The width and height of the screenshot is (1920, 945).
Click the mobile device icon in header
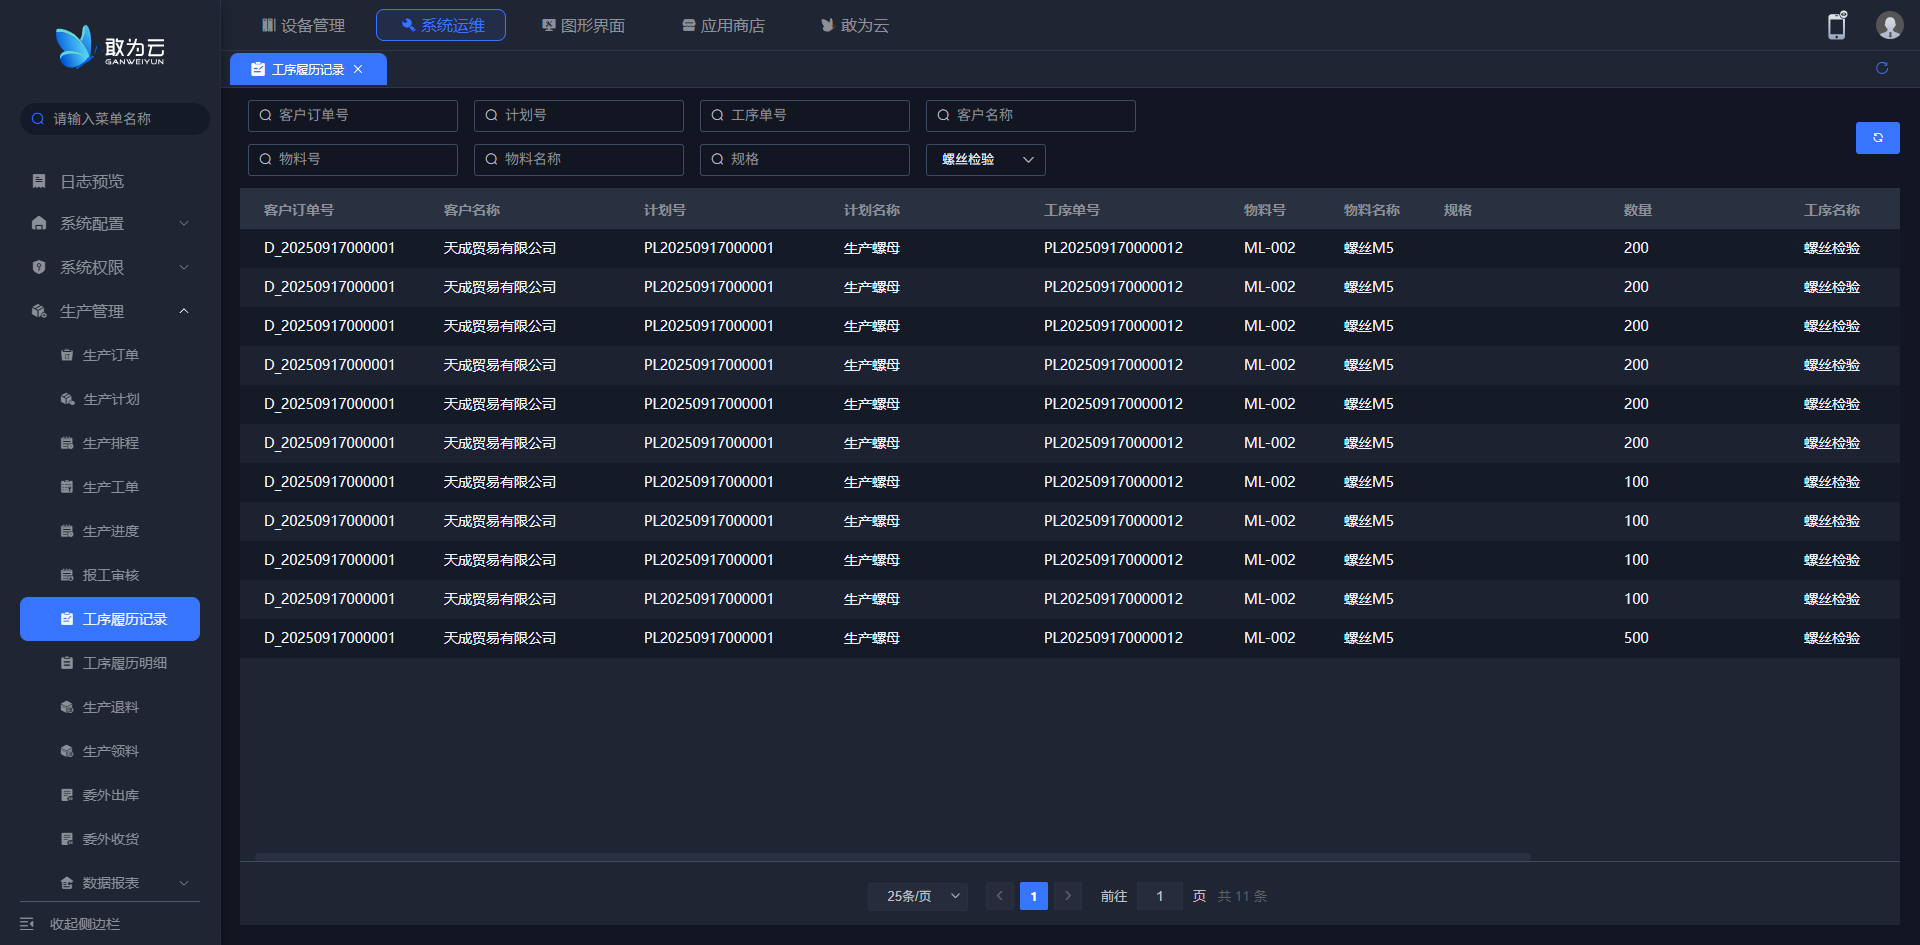[x=1836, y=26]
